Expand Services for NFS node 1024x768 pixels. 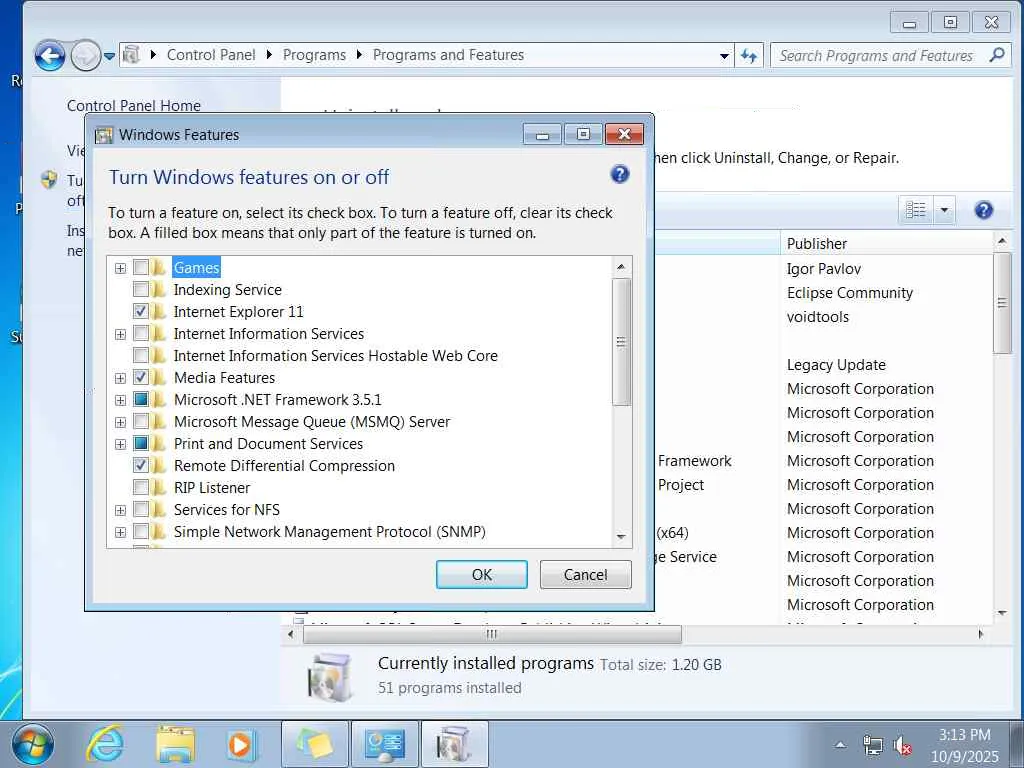[x=120, y=510]
